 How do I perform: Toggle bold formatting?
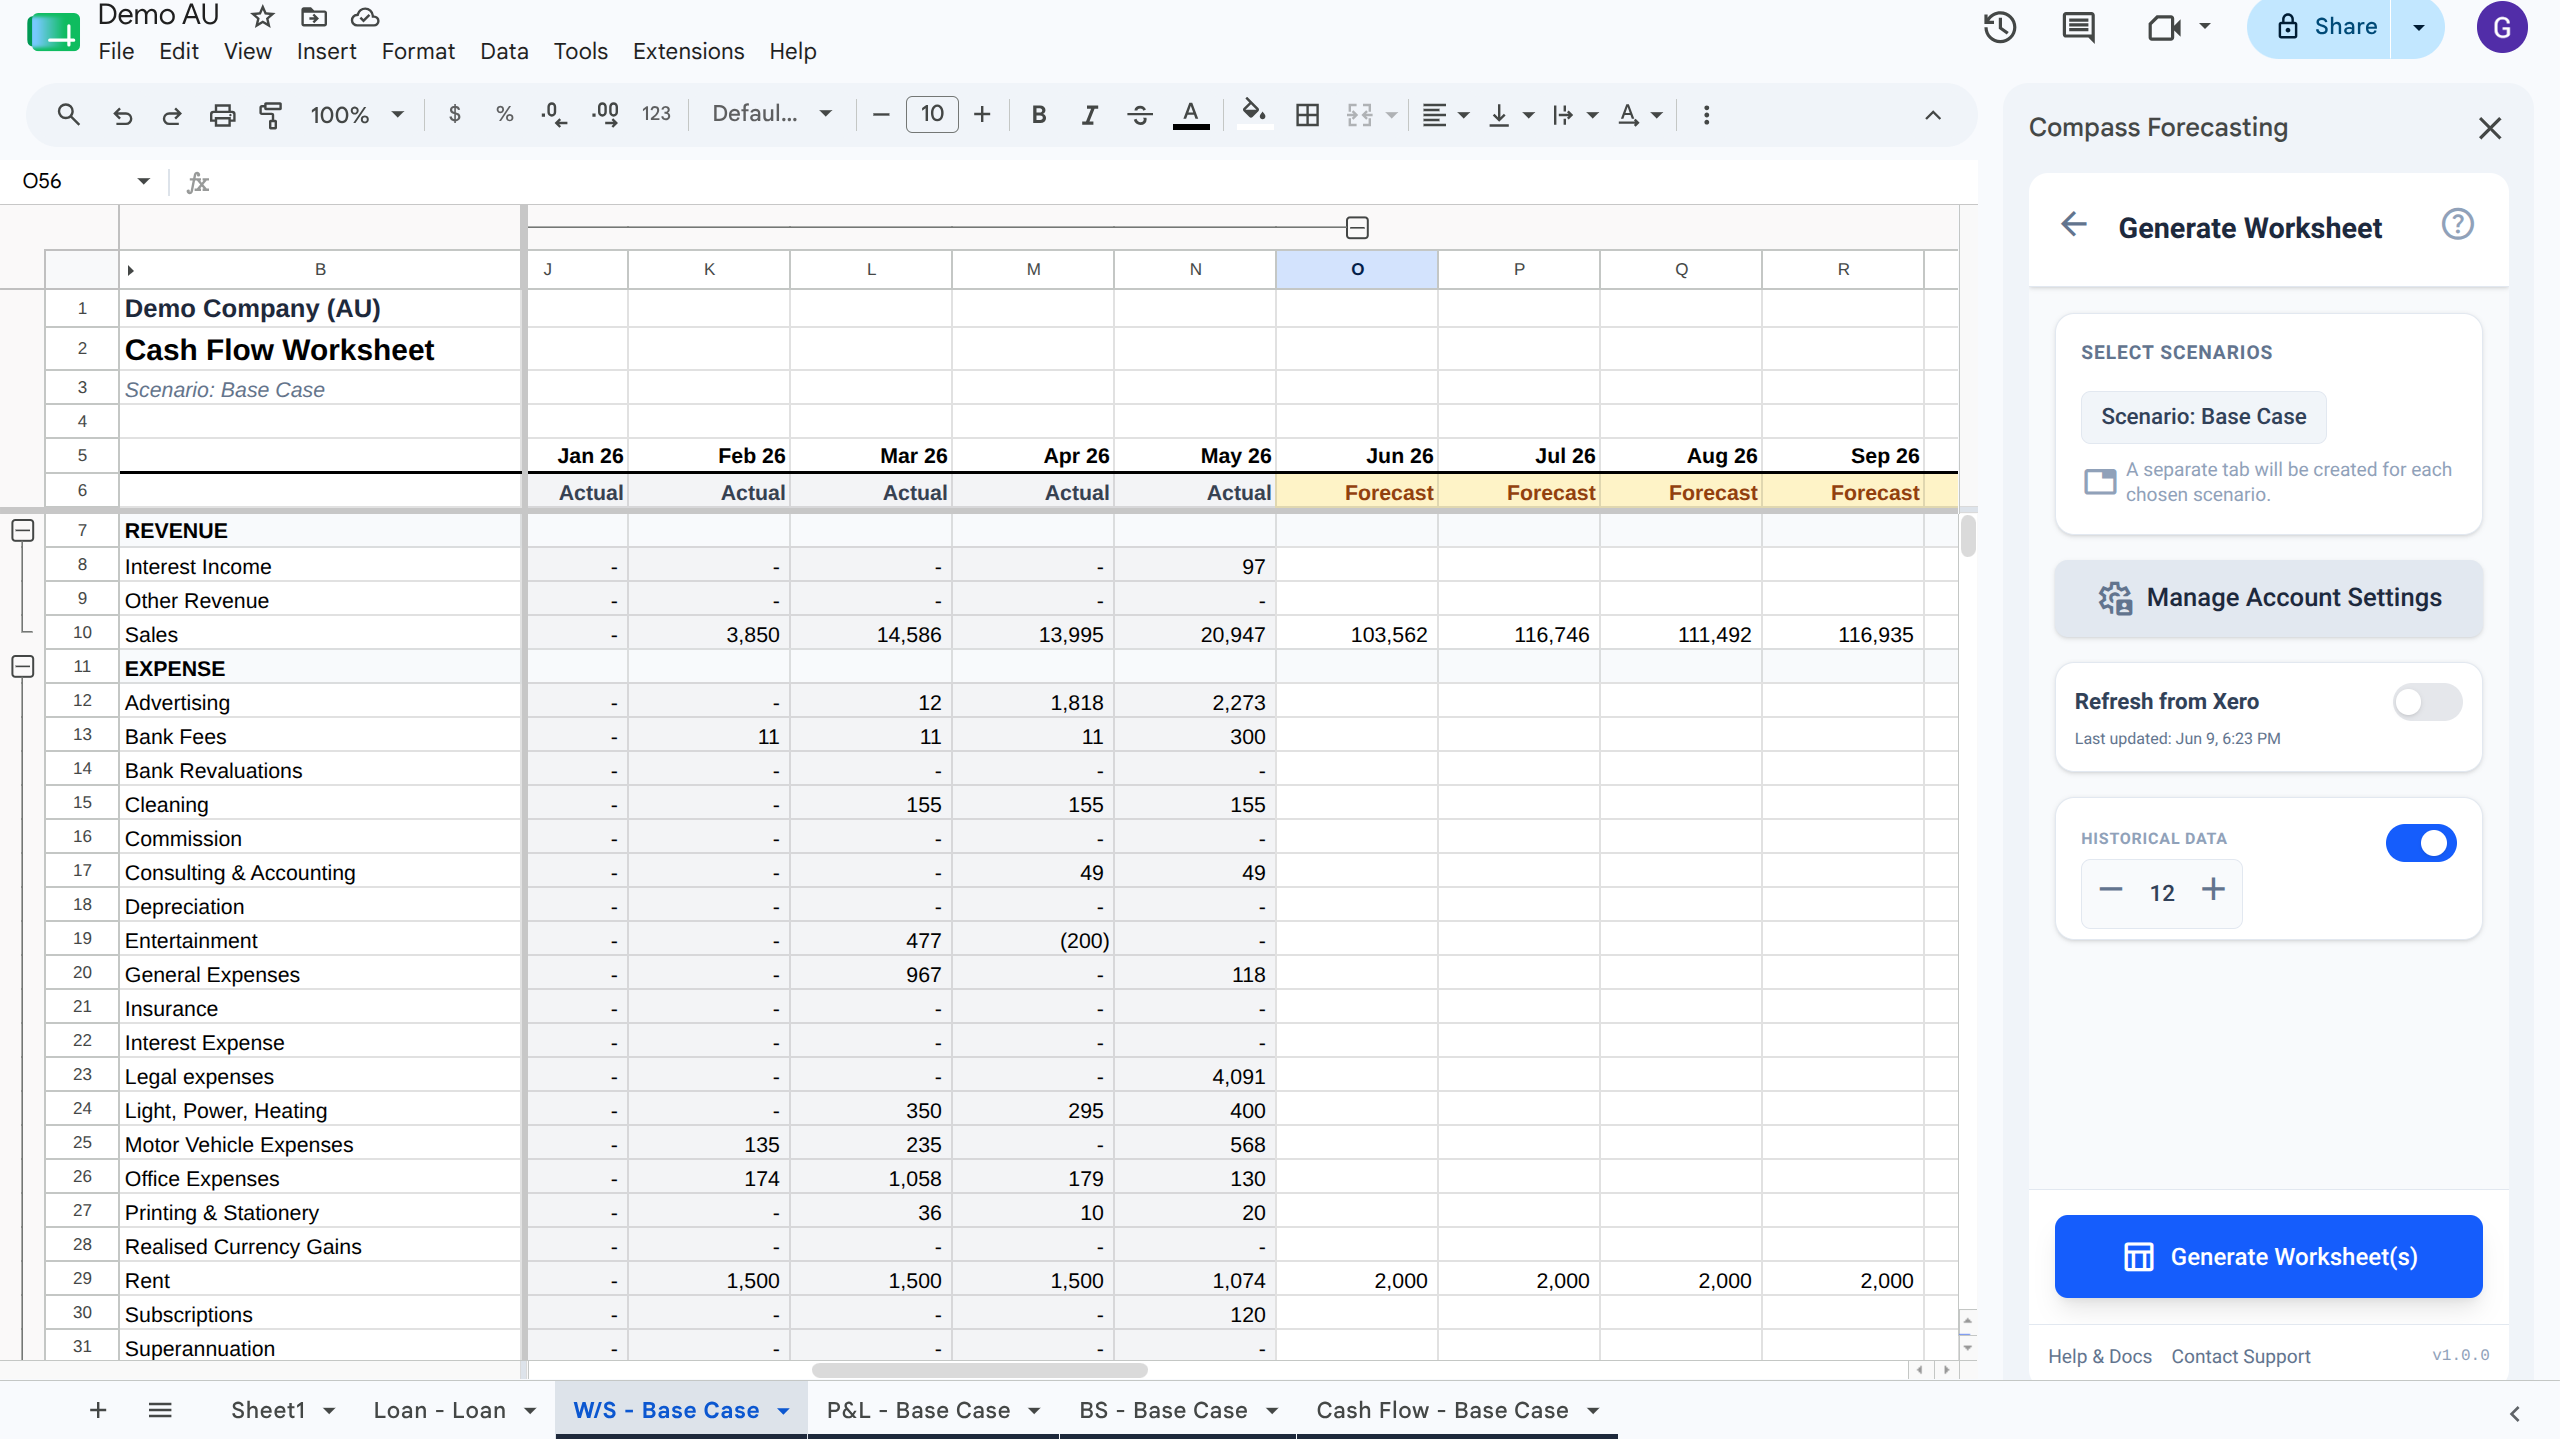tap(1039, 115)
